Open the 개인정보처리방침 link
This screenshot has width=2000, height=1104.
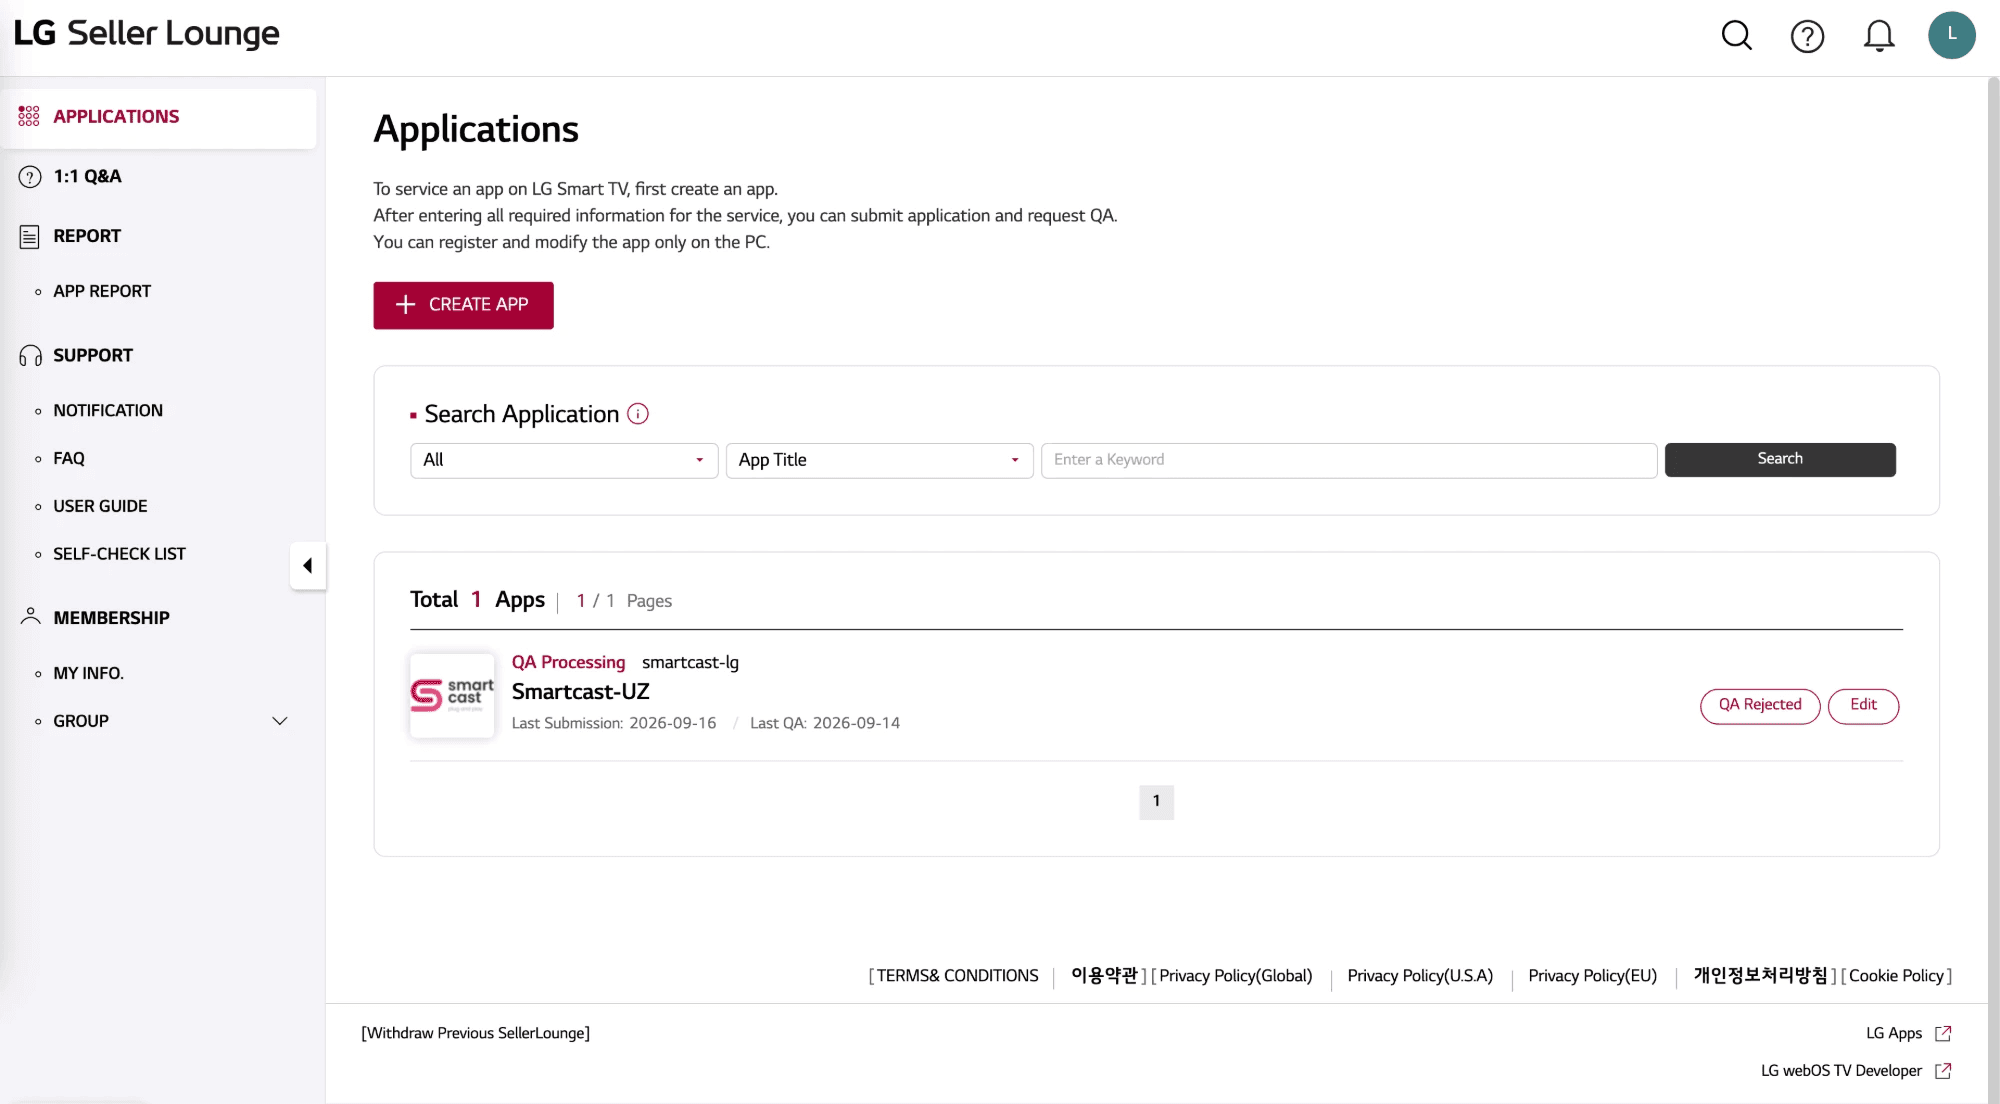click(1760, 976)
